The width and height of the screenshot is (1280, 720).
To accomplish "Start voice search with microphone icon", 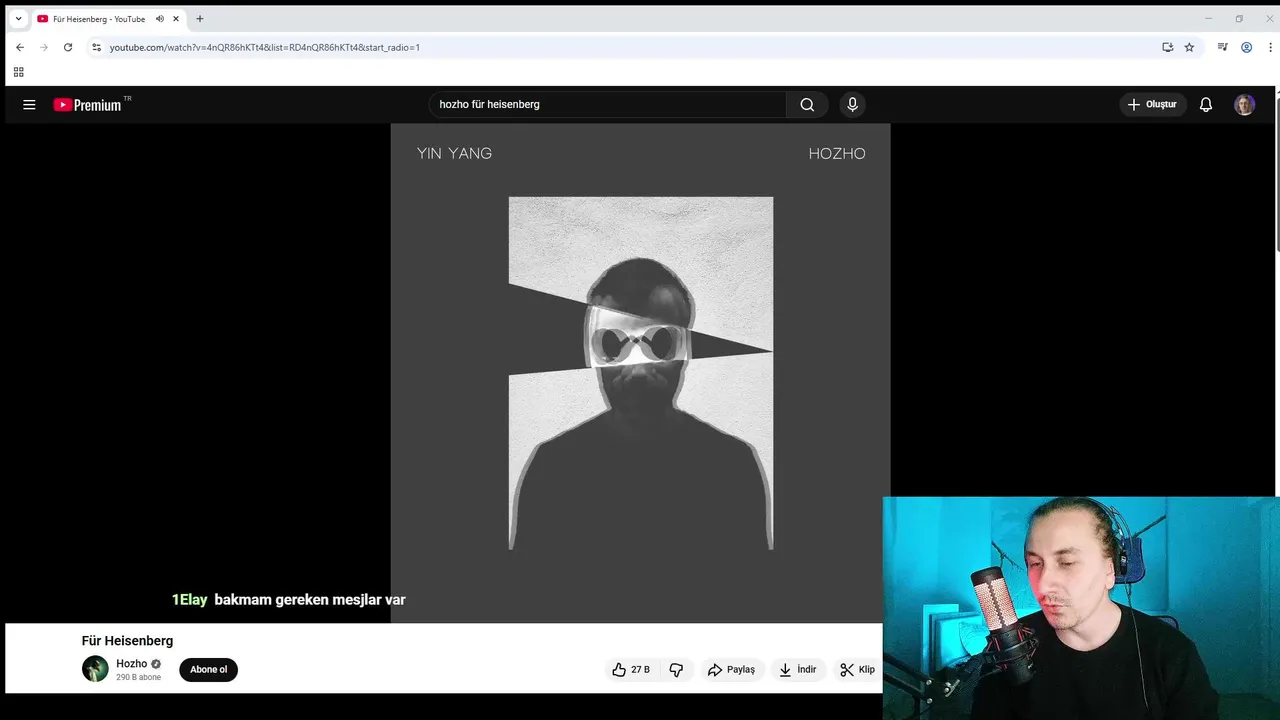I will (852, 104).
